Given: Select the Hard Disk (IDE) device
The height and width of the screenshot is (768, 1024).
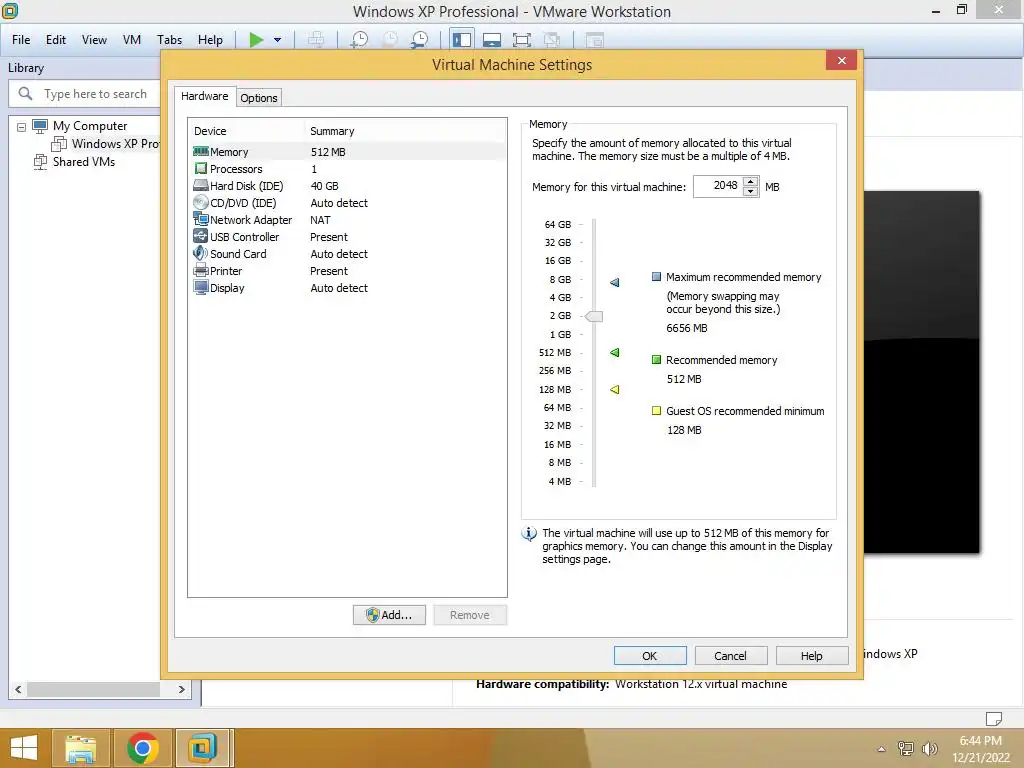Looking at the screenshot, I should click(348, 186).
